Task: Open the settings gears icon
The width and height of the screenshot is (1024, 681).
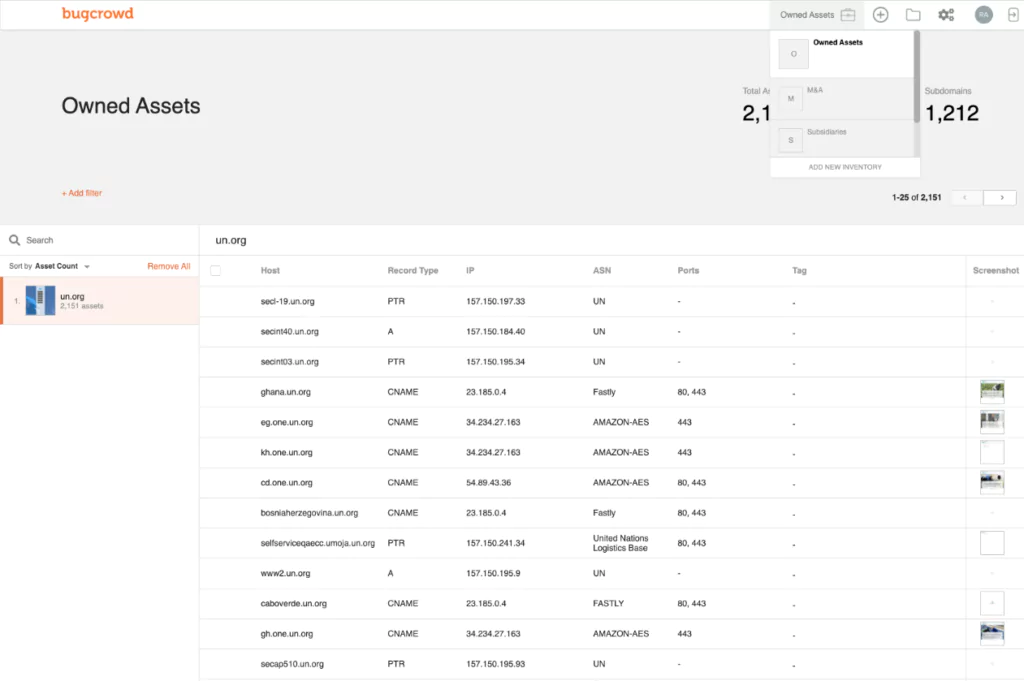Action: point(946,14)
